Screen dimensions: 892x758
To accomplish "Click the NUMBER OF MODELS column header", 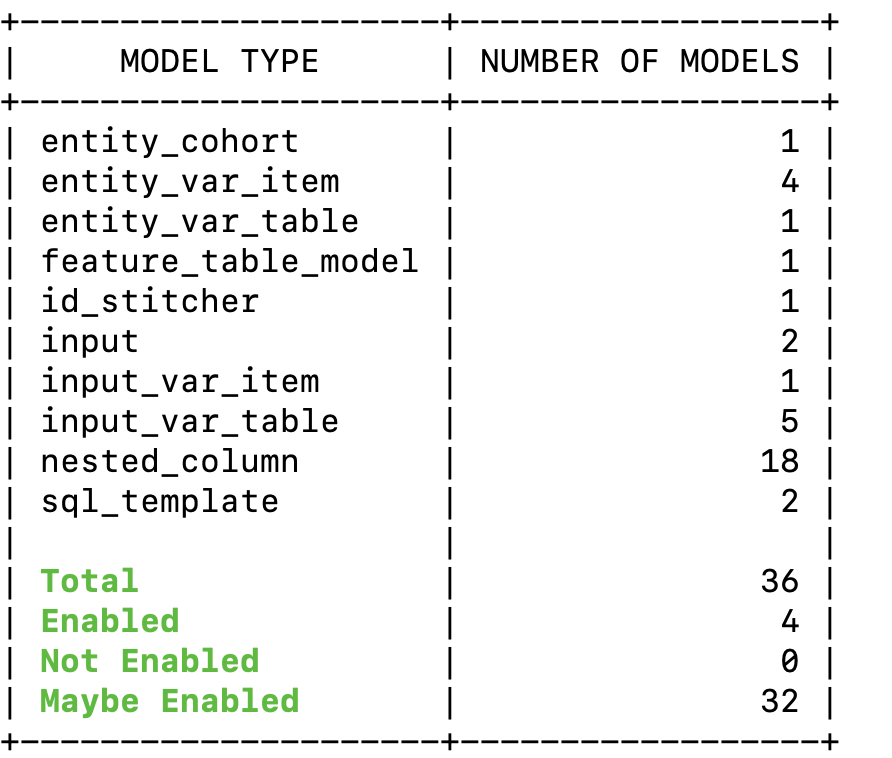I will tap(640, 61).
